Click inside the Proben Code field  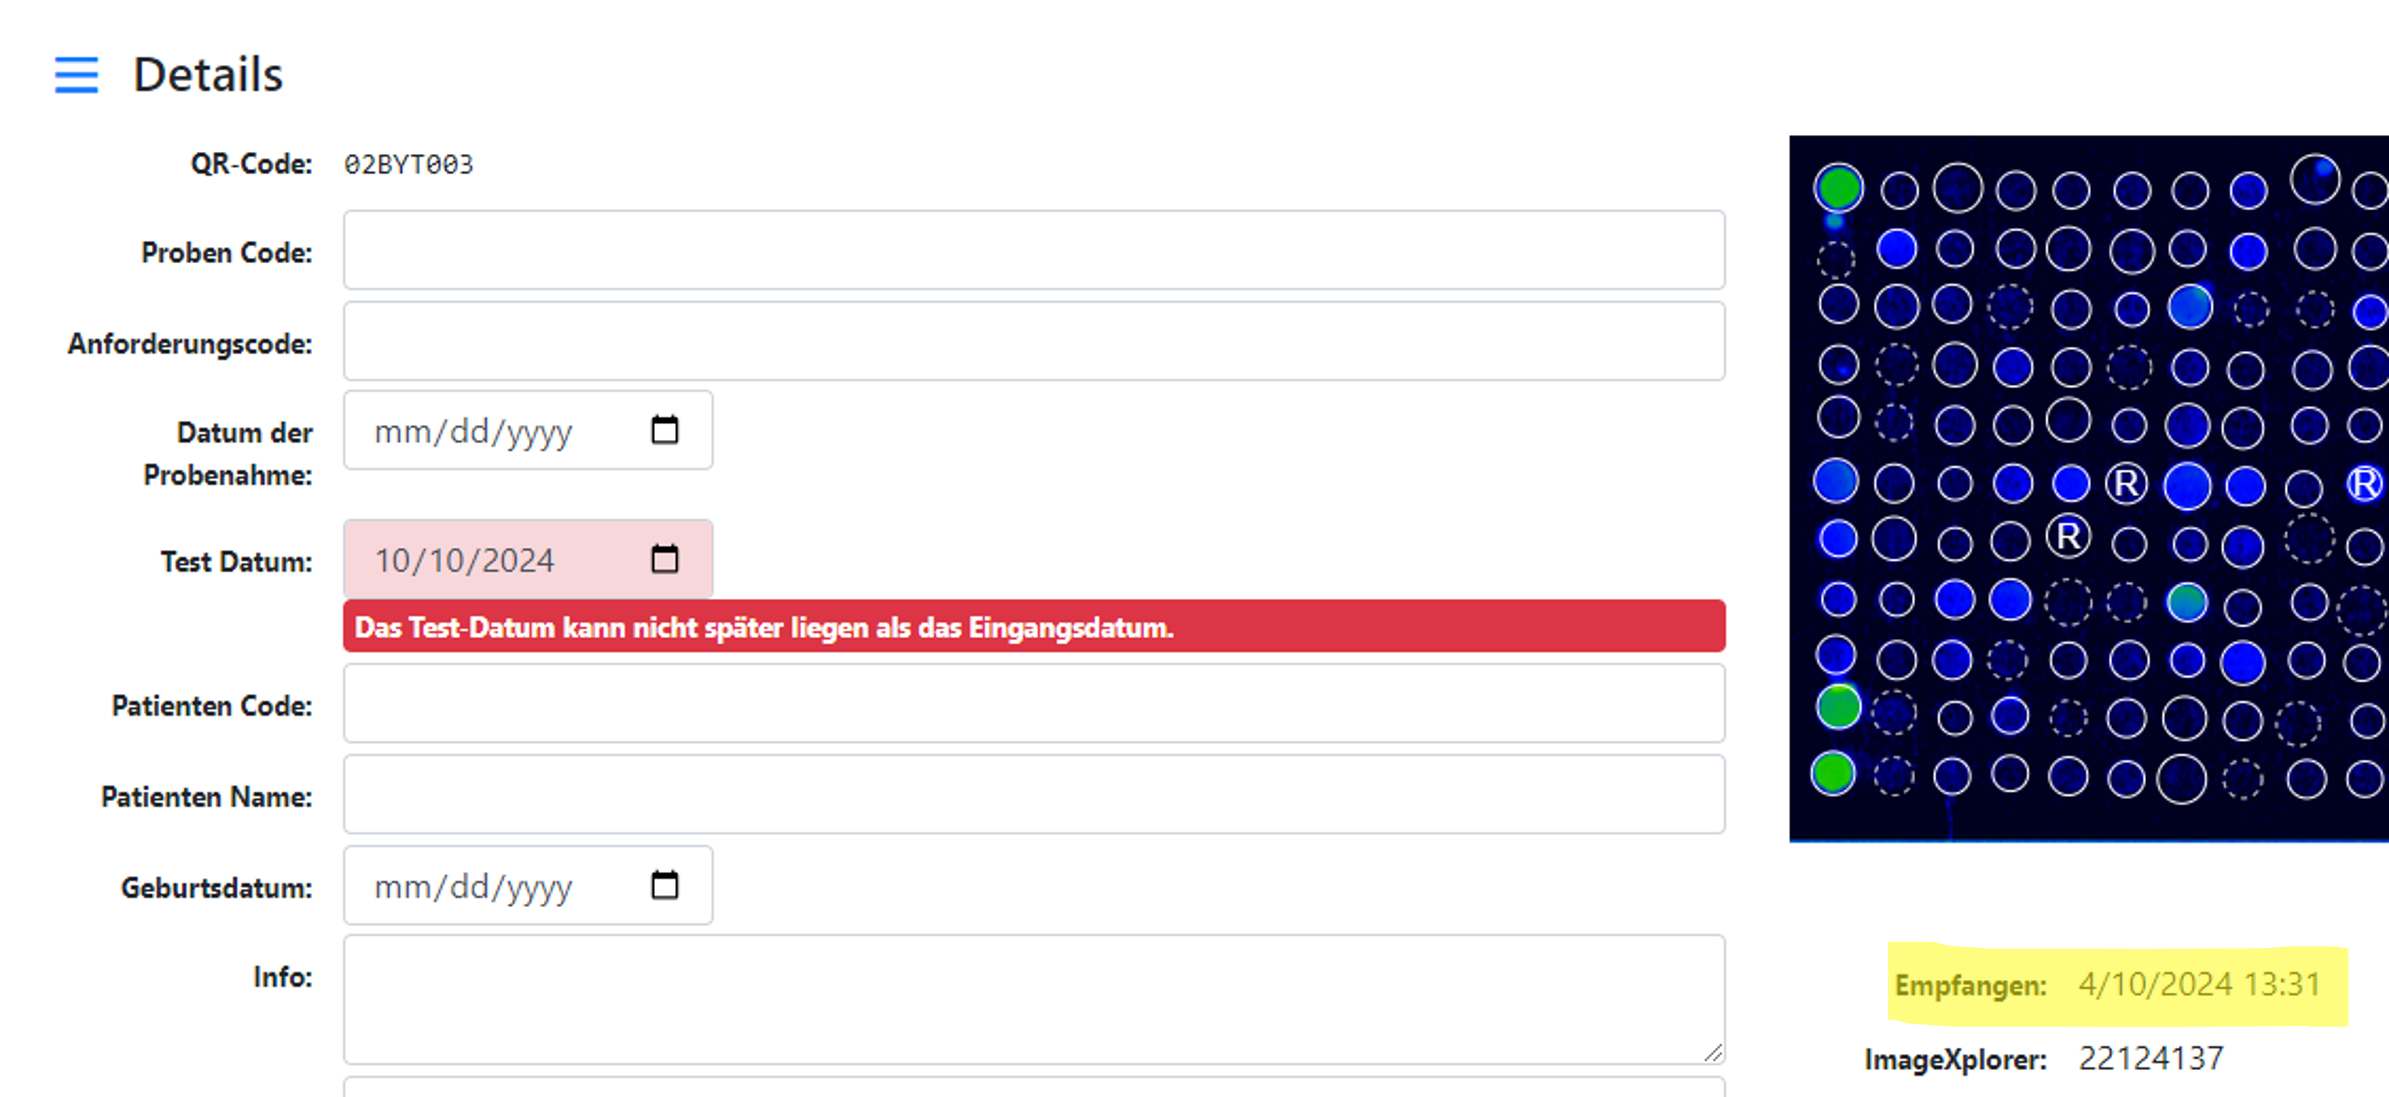[x=1033, y=250]
